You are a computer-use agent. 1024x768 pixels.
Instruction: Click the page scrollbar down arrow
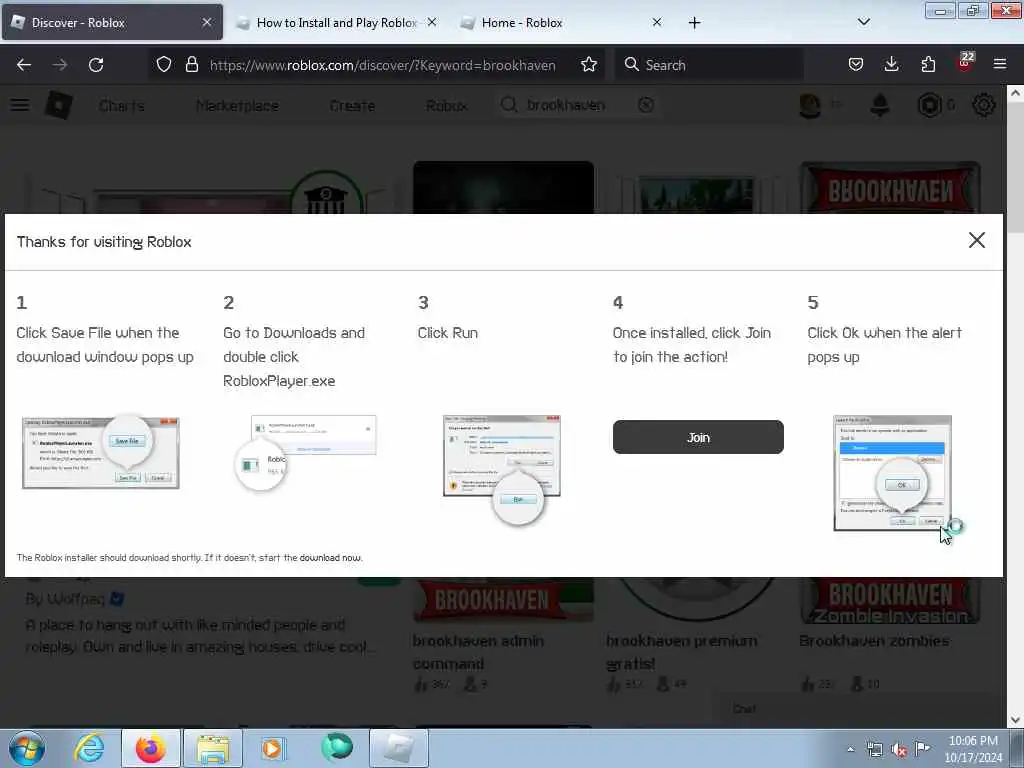(x=1015, y=720)
